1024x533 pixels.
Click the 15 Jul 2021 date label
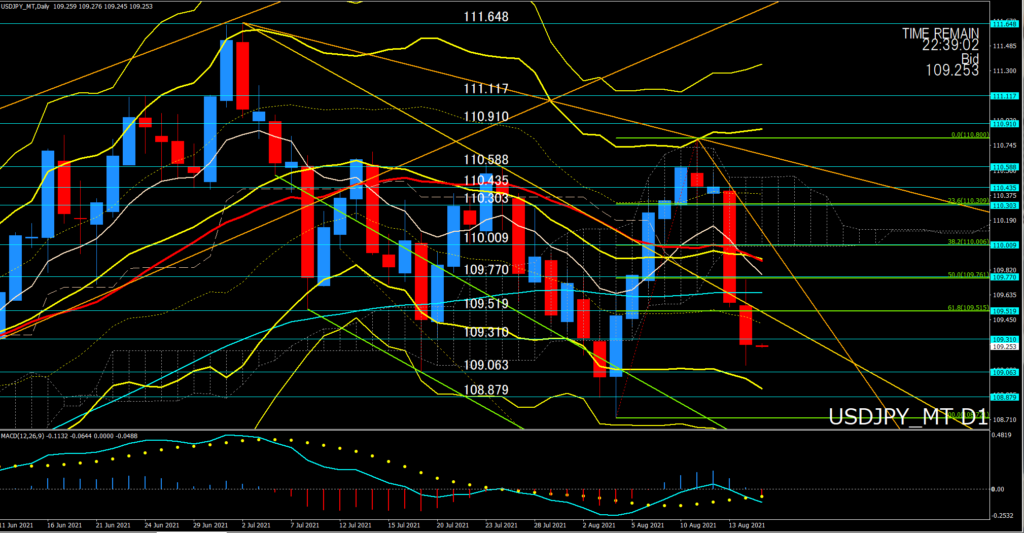pyautogui.click(x=404, y=525)
